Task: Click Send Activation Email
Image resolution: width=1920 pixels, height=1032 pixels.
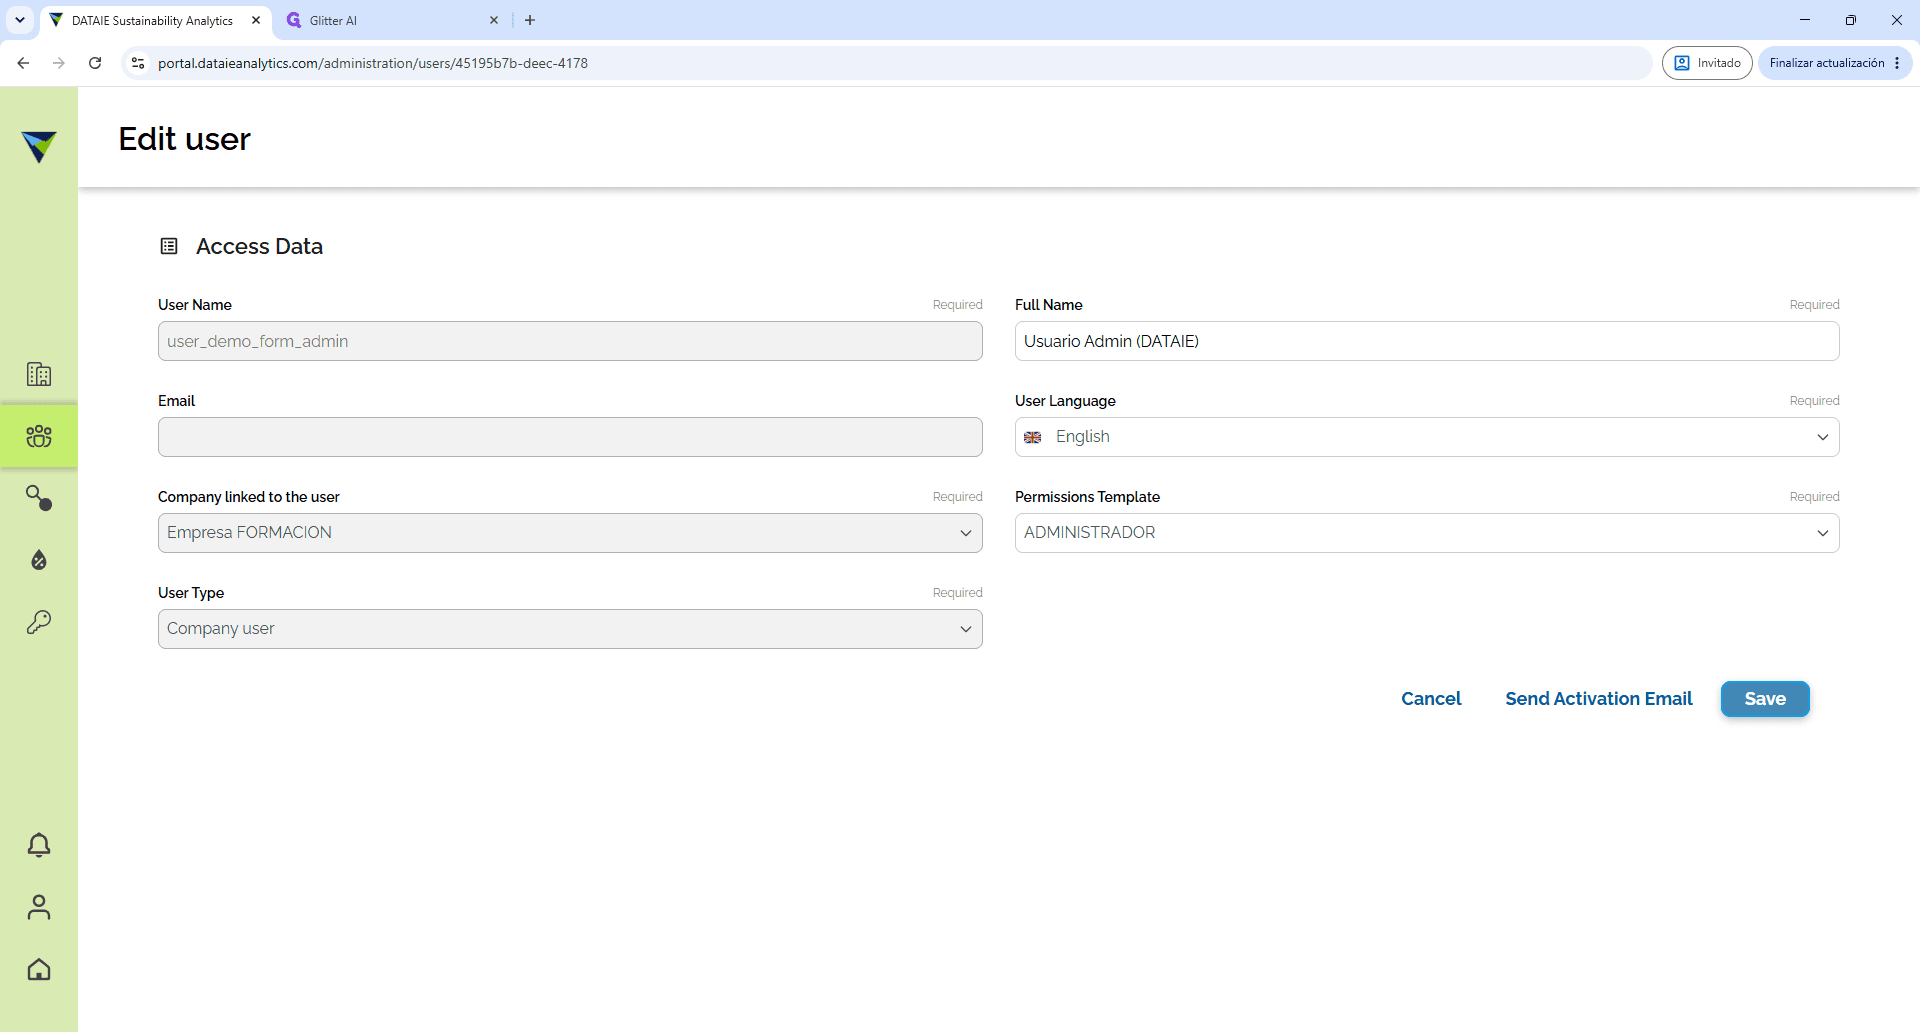Action: pyautogui.click(x=1598, y=699)
